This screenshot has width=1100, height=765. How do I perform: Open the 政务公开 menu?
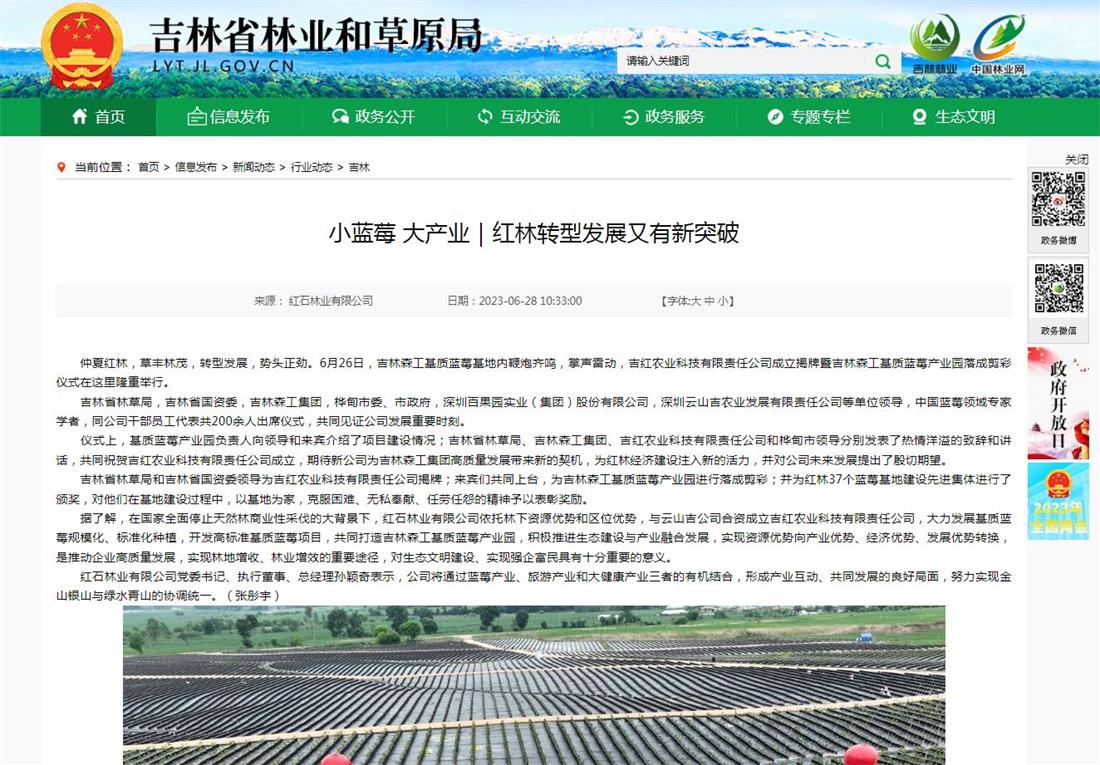point(373,117)
